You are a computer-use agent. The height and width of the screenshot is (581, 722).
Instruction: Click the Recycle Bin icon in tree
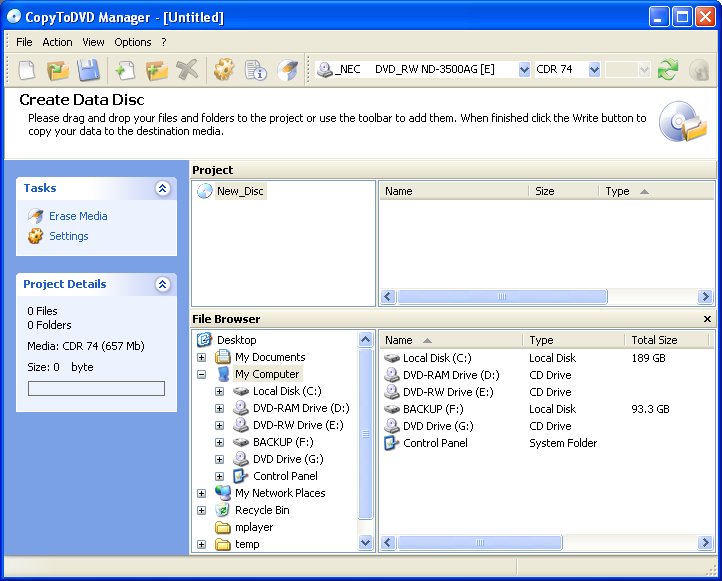coord(223,510)
